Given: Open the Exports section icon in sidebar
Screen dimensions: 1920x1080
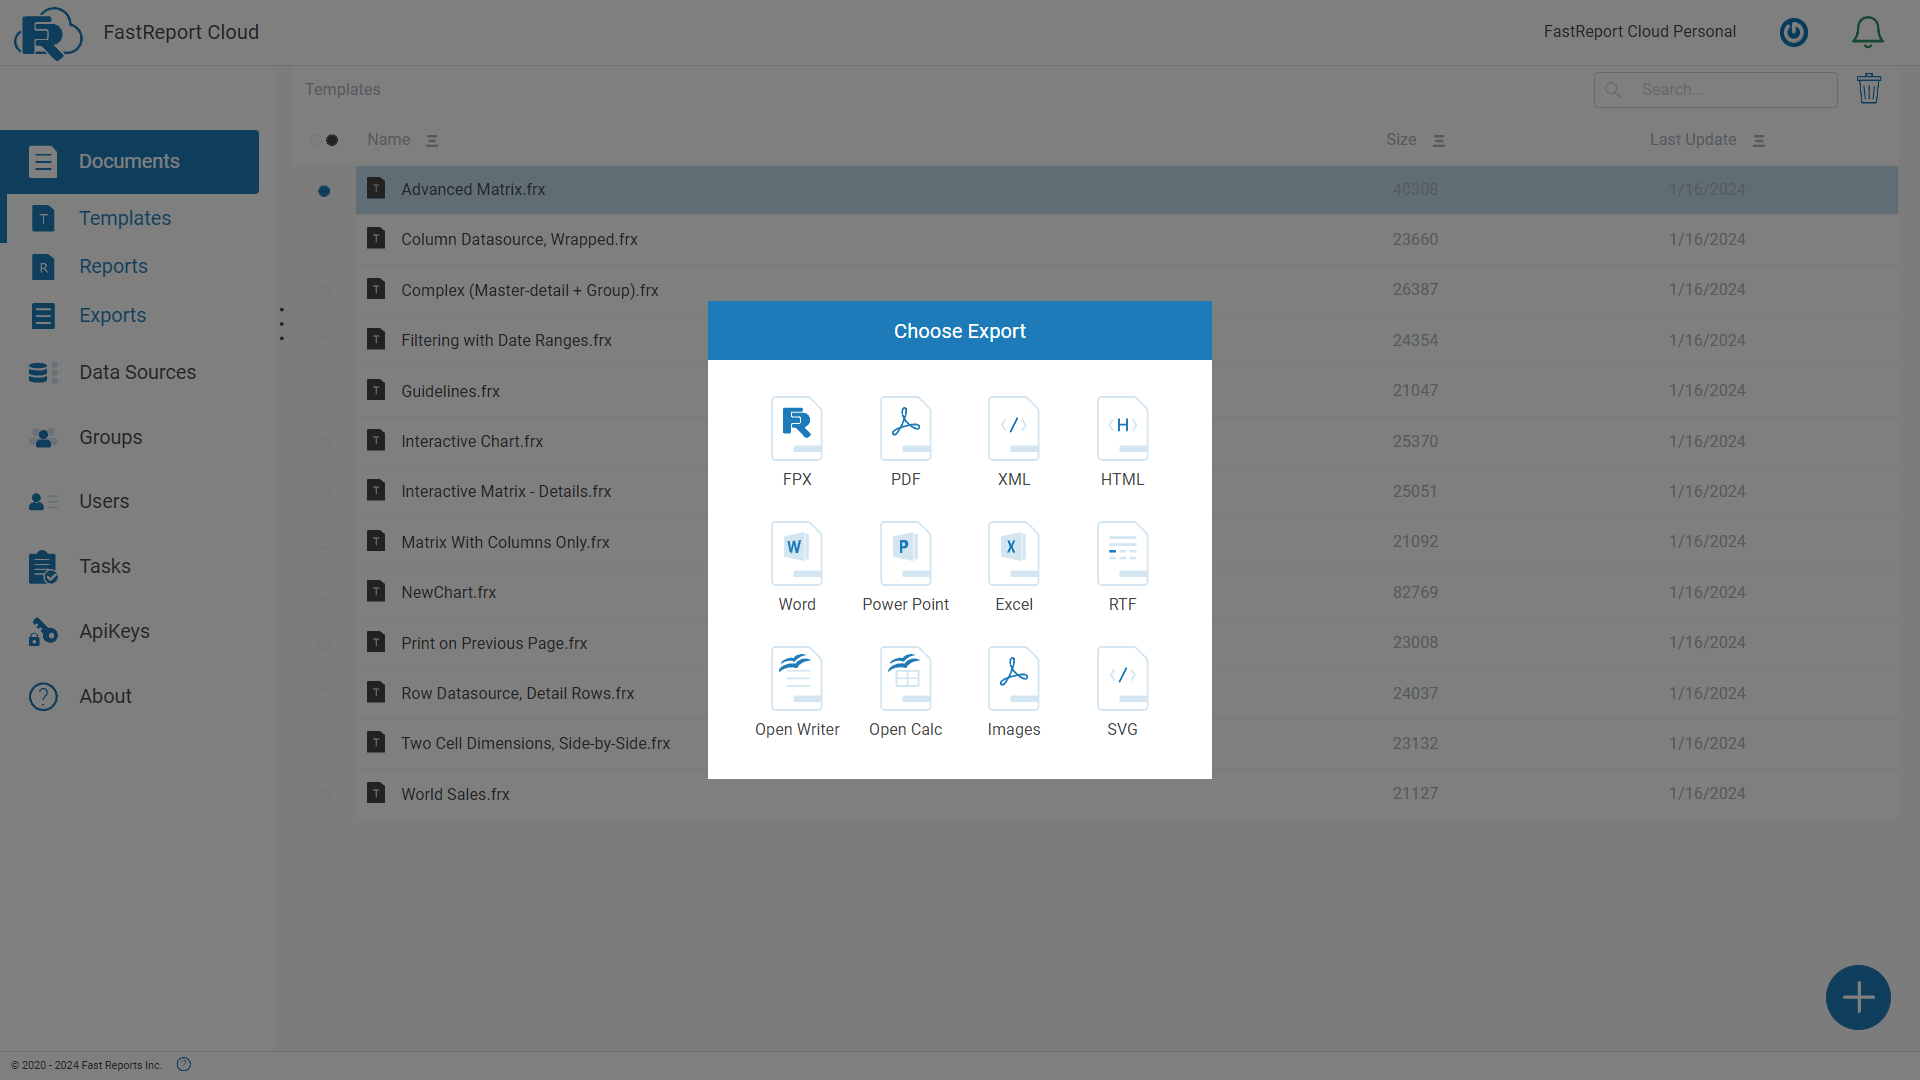Looking at the screenshot, I should (43, 315).
